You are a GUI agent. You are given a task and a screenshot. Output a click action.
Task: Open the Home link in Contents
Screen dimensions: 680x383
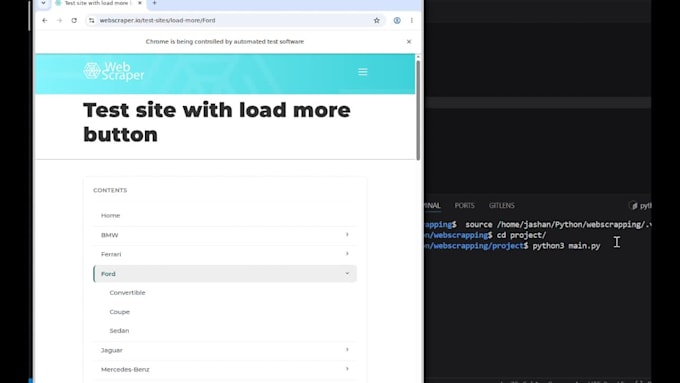(x=111, y=216)
